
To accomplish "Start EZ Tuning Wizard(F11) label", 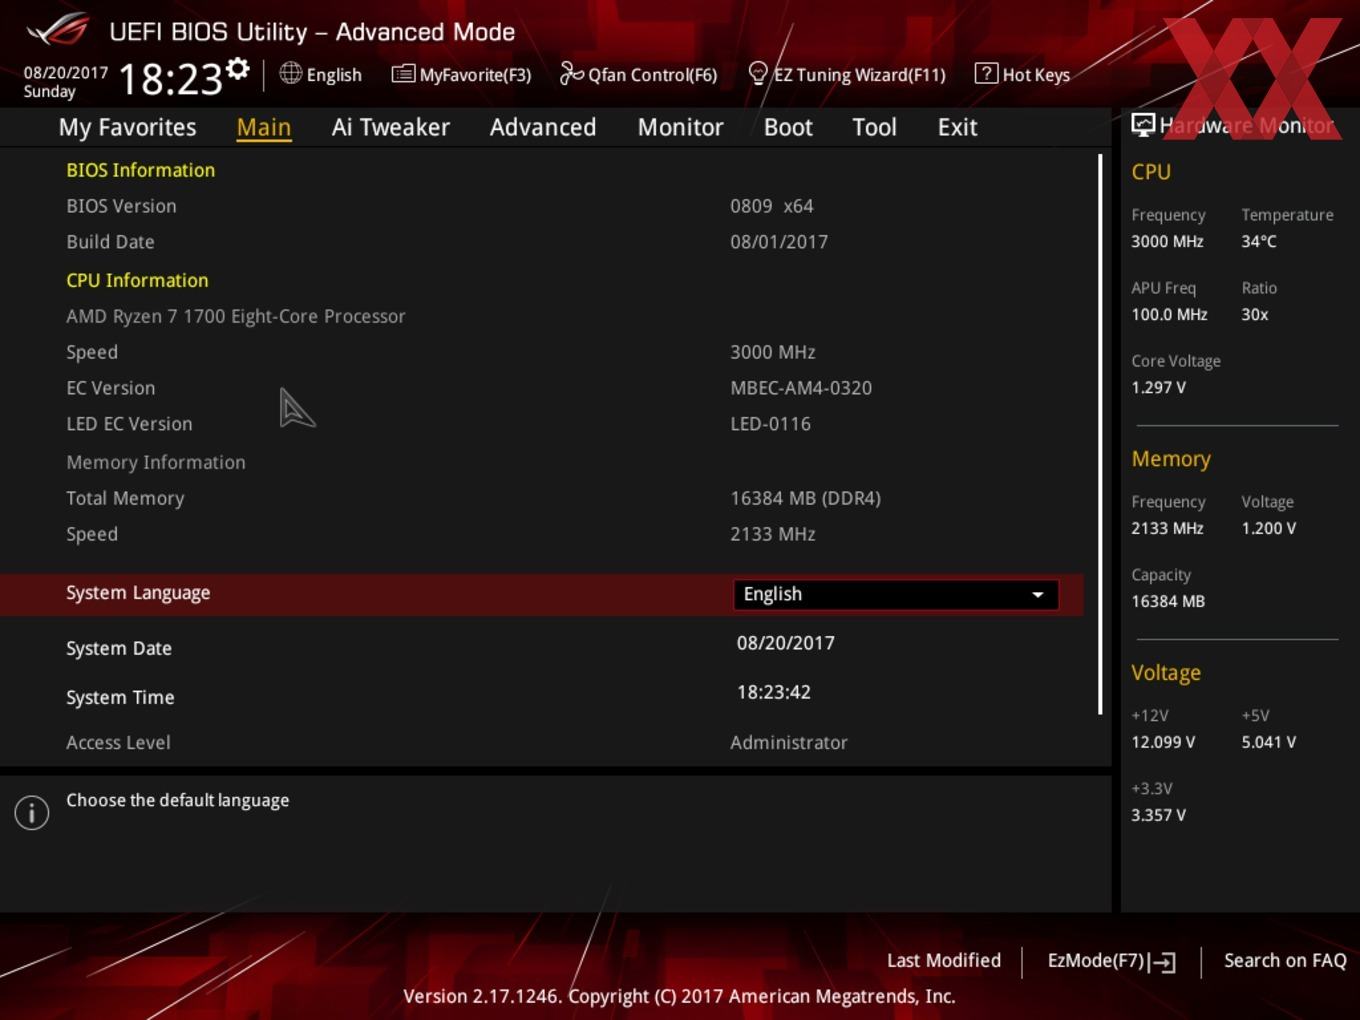I will 859,75.
